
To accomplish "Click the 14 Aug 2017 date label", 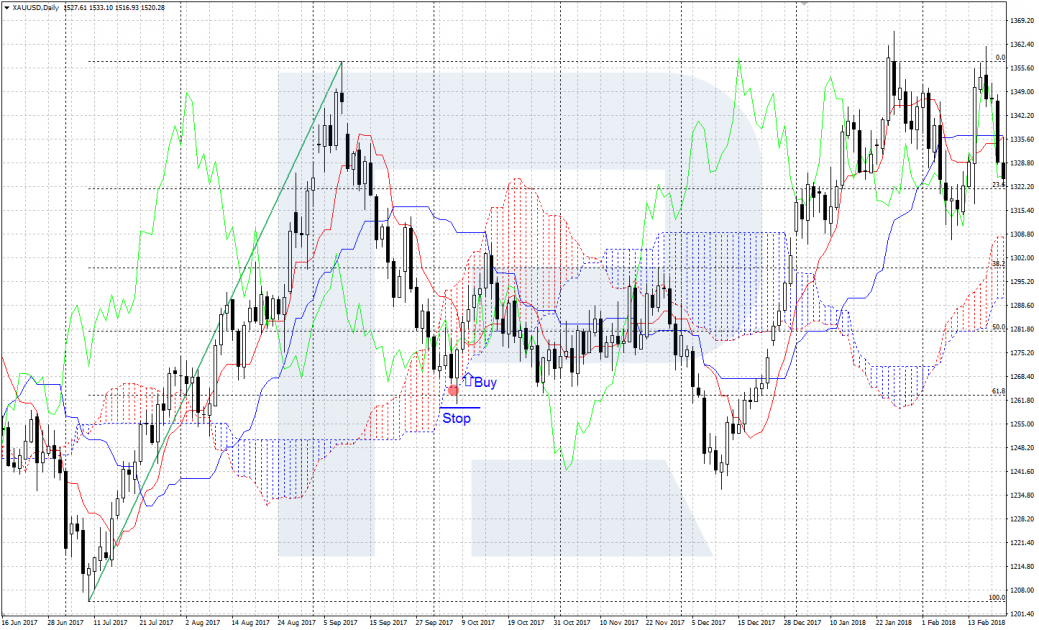I will click(x=251, y=623).
